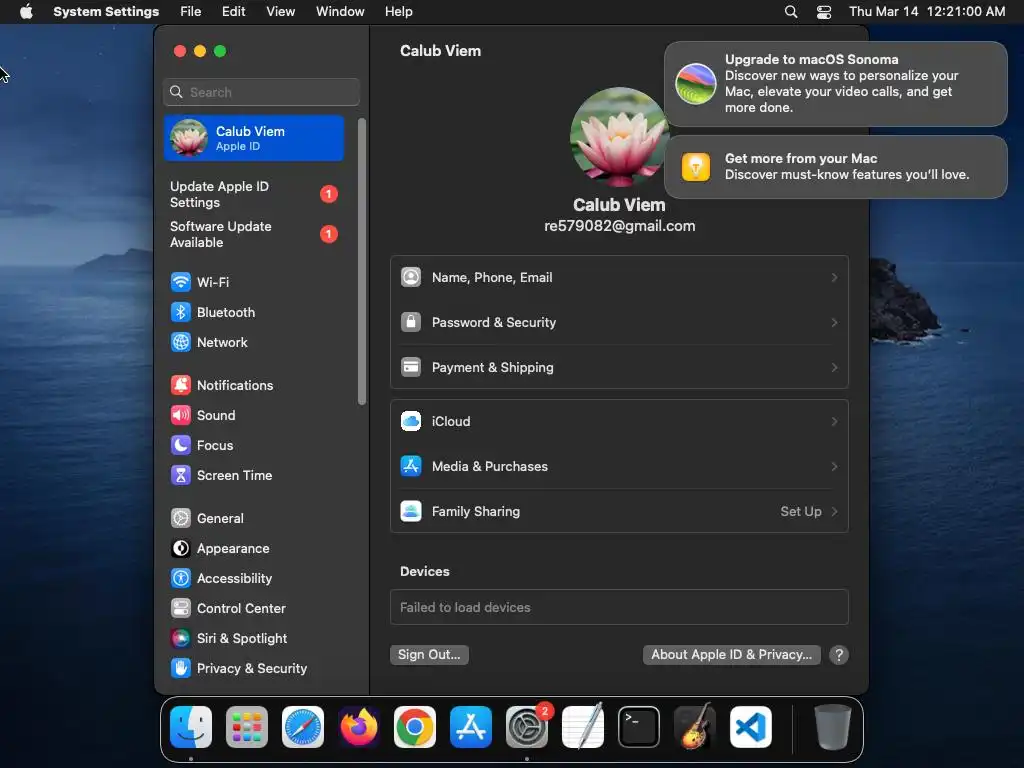The width and height of the screenshot is (1024, 768).
Task: Open Spotlight search in menu bar
Action: (x=791, y=12)
